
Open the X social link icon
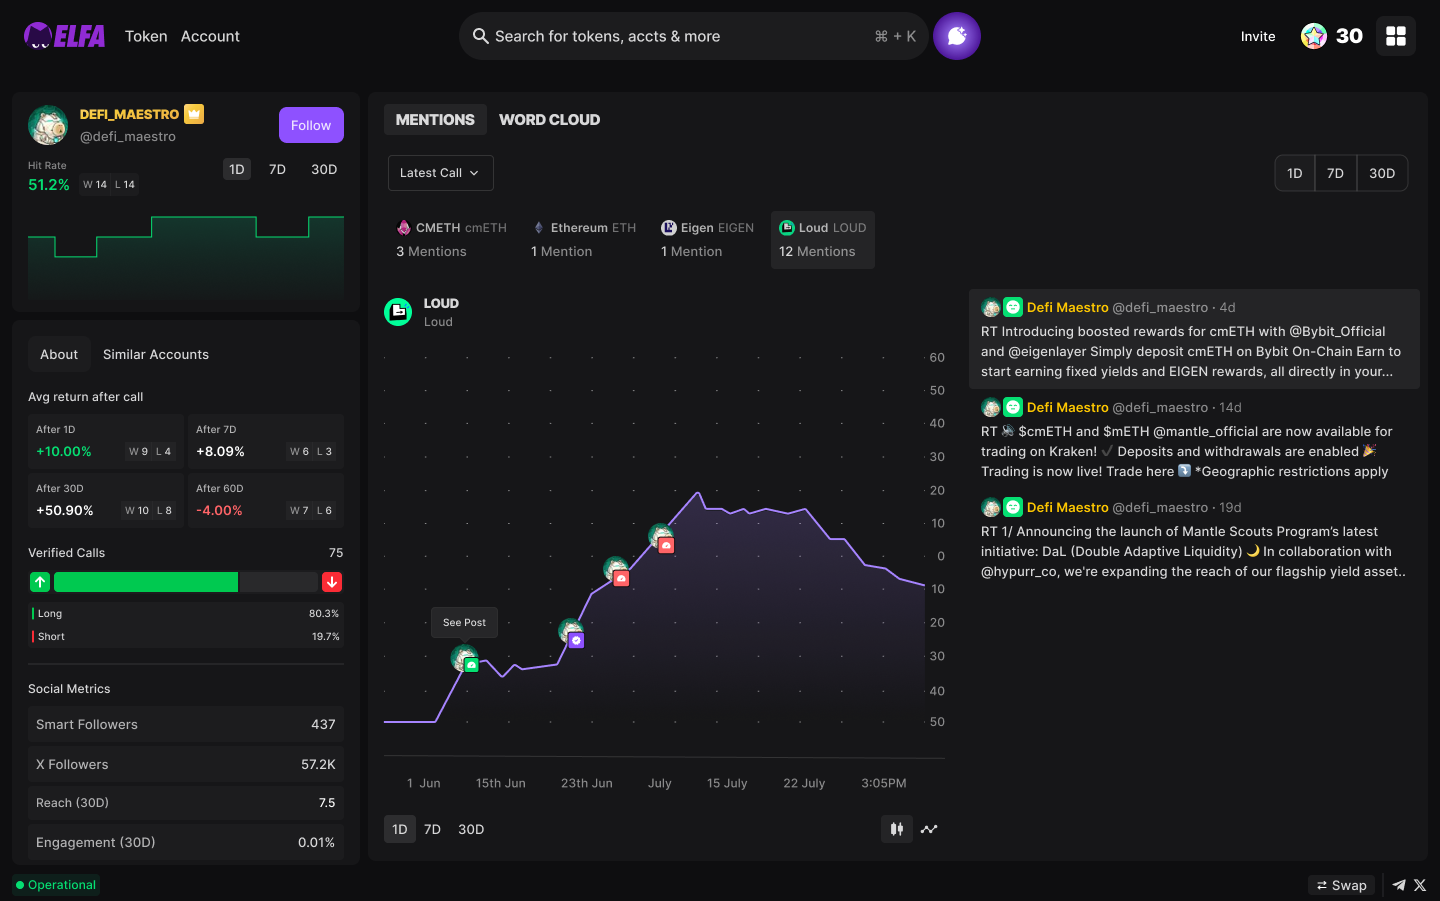click(1420, 885)
